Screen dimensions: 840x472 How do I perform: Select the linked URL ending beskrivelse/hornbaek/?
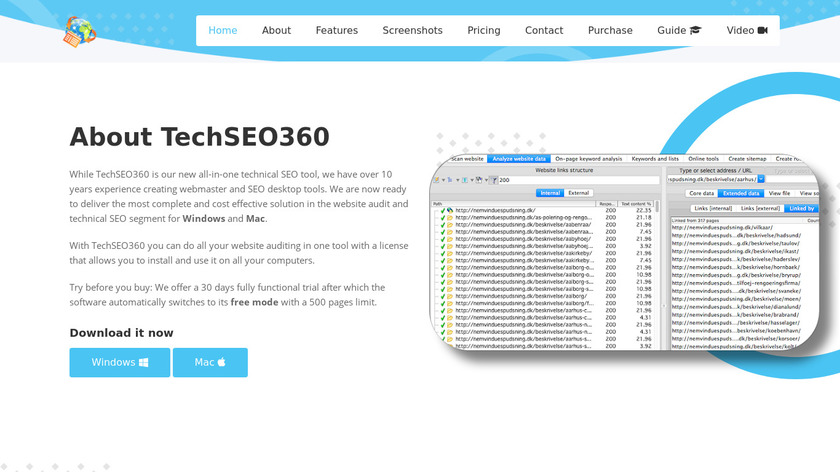pyautogui.click(x=736, y=267)
